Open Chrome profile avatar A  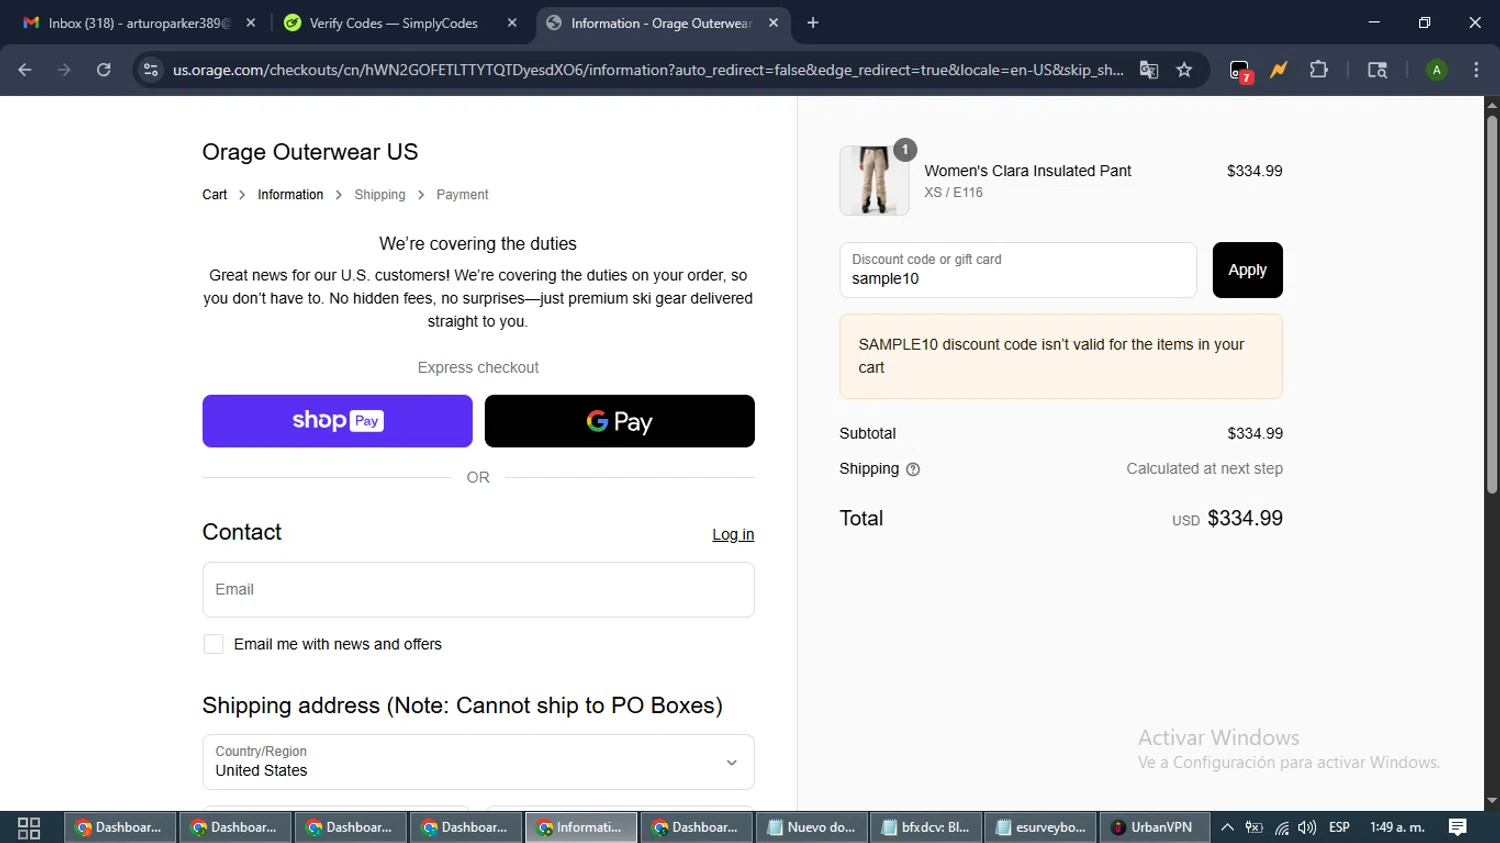(x=1437, y=70)
